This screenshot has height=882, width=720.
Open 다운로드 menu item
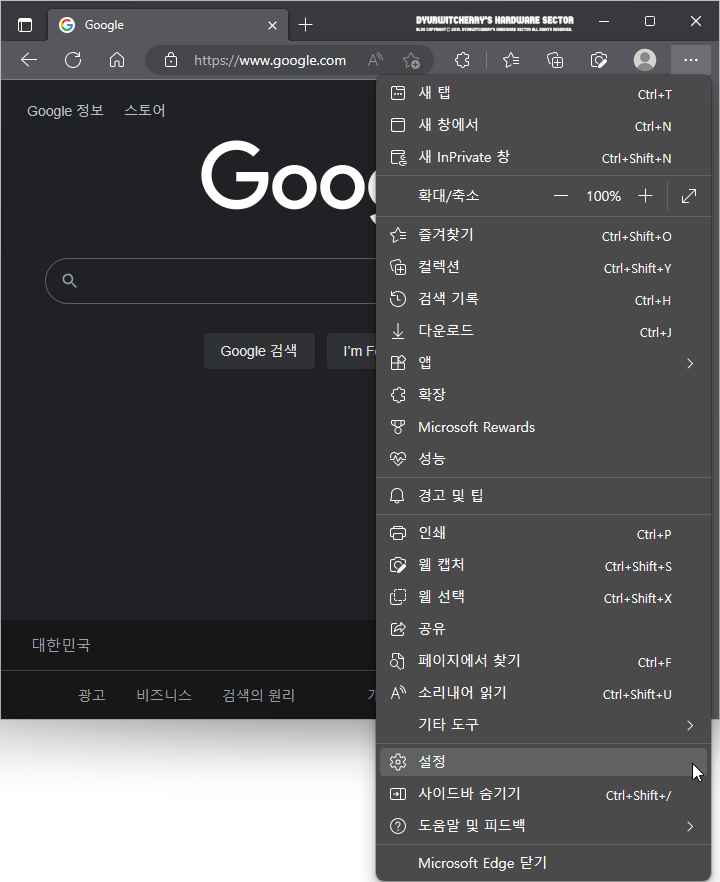tap(543, 331)
